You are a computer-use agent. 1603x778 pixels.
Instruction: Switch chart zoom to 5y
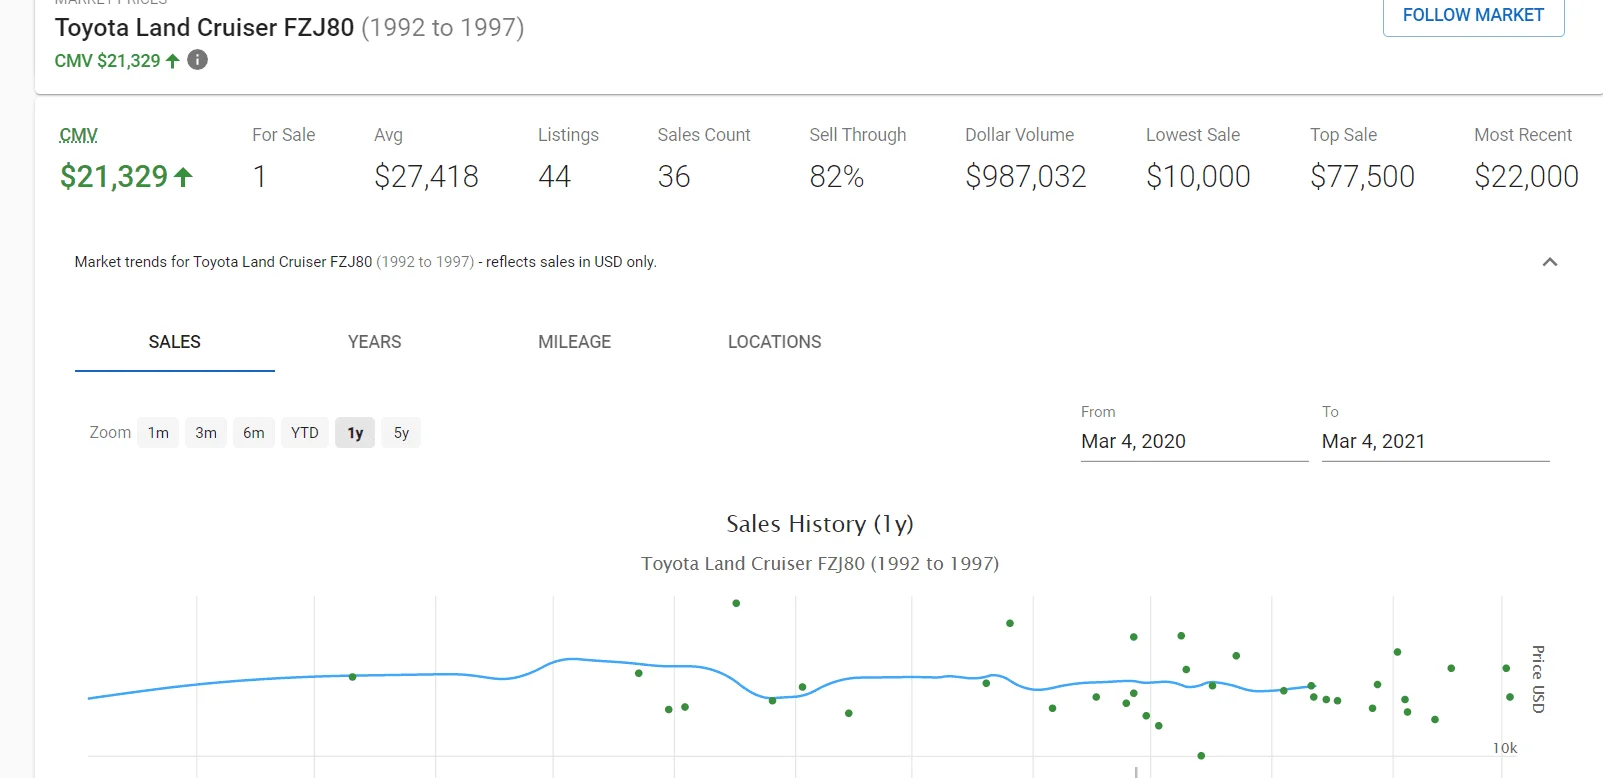[x=401, y=433]
